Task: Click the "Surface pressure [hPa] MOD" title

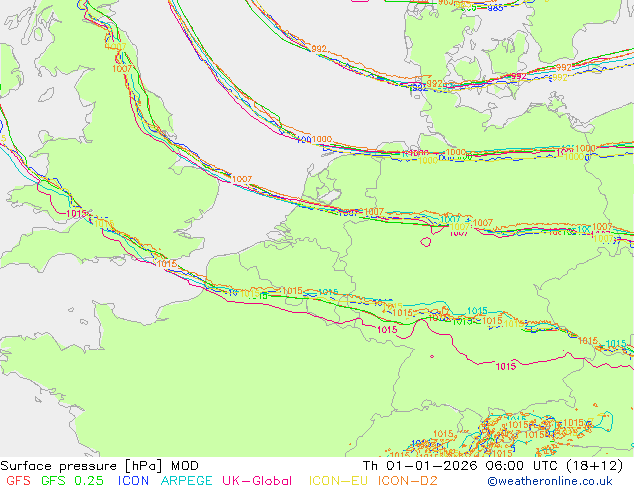Action: point(99,466)
